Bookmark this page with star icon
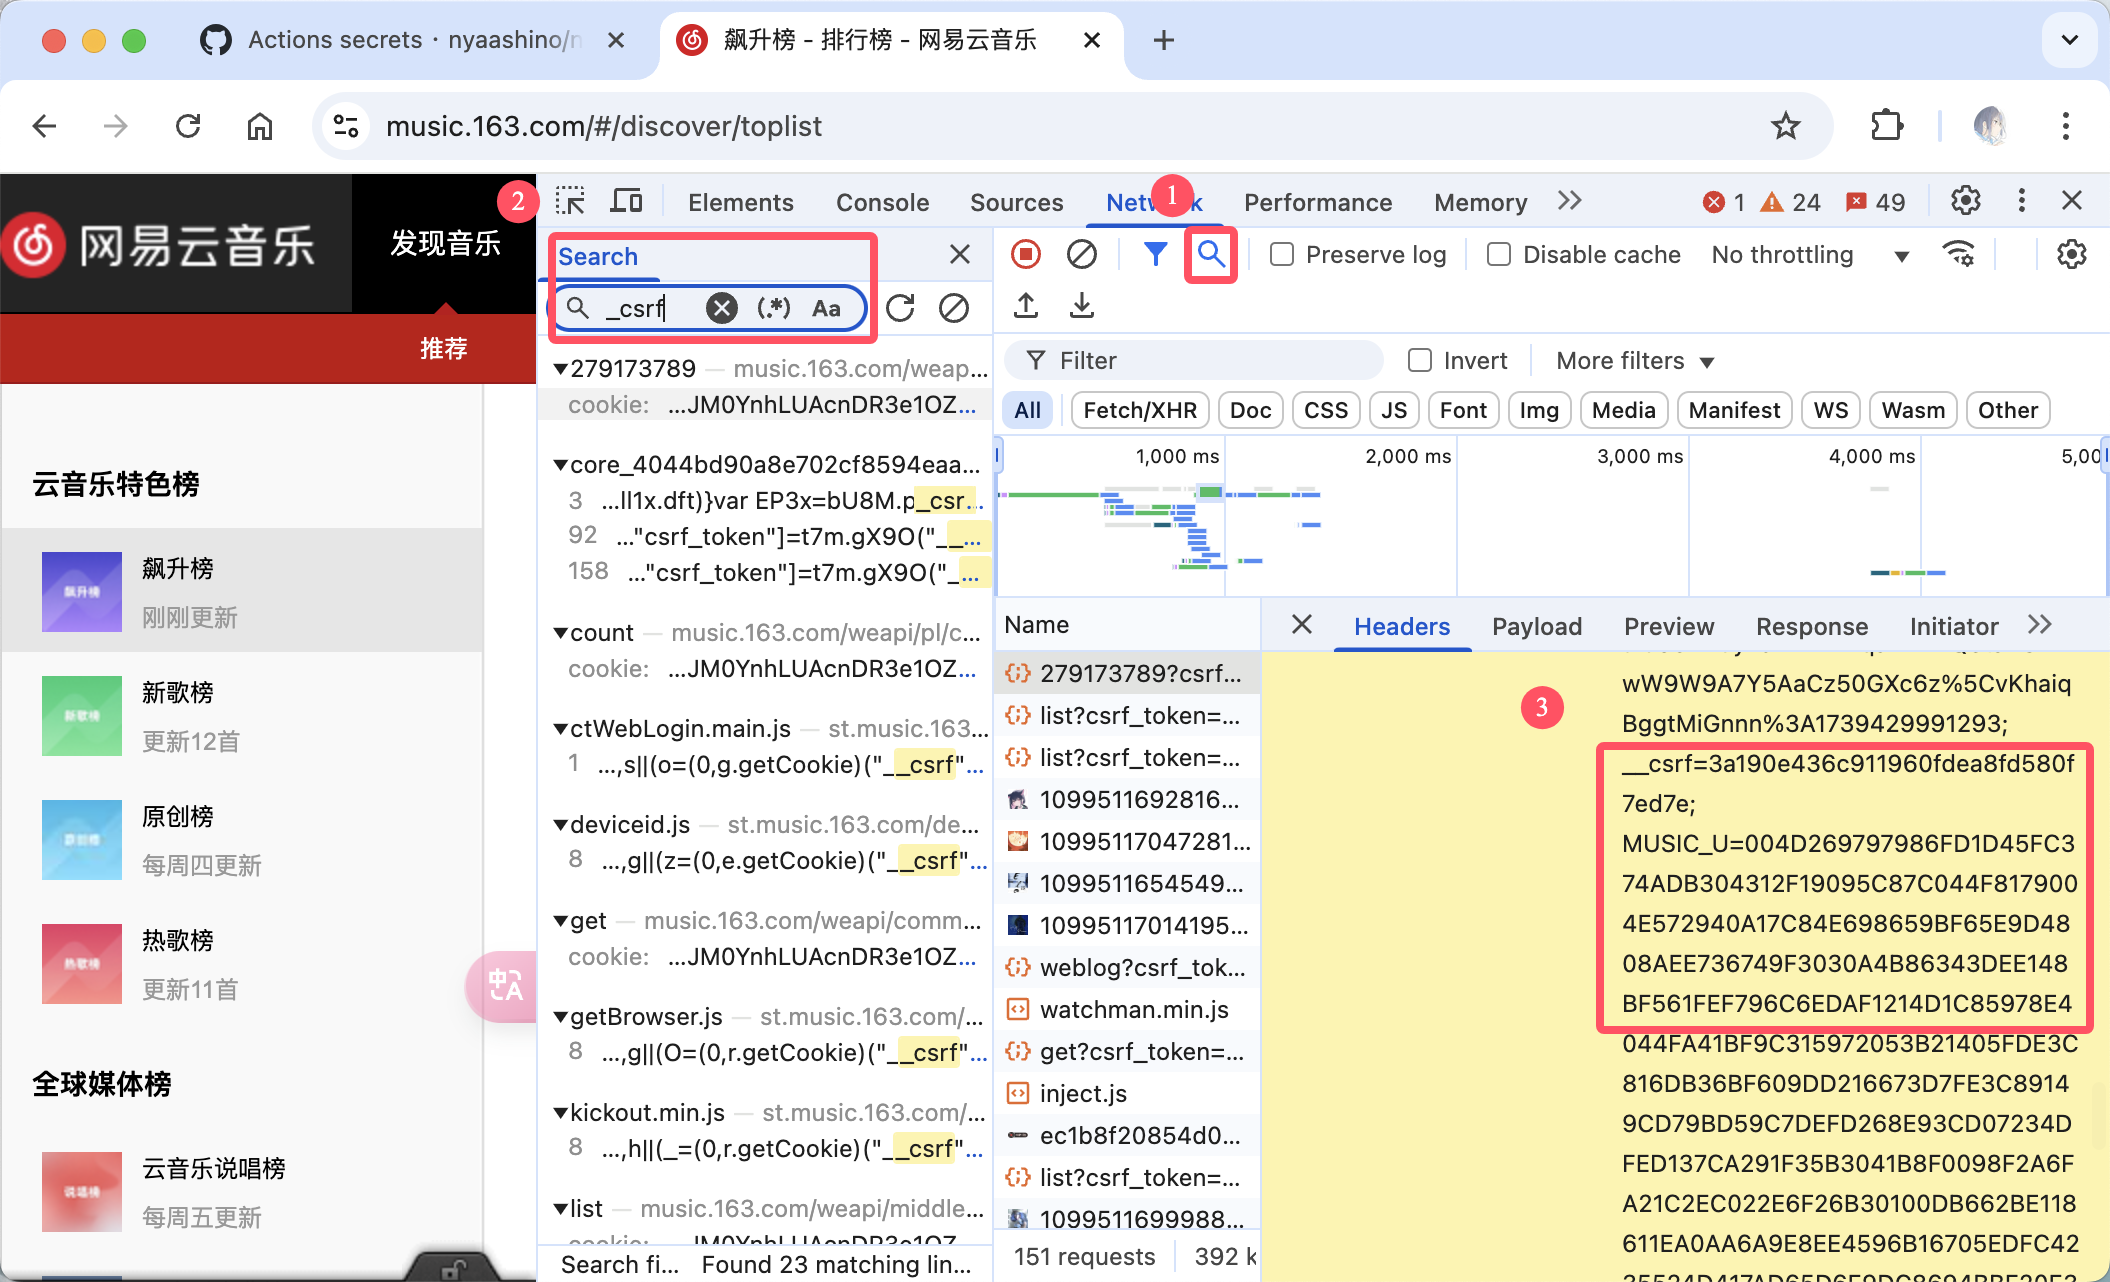Viewport: 2110px width, 1282px height. pos(1785,126)
